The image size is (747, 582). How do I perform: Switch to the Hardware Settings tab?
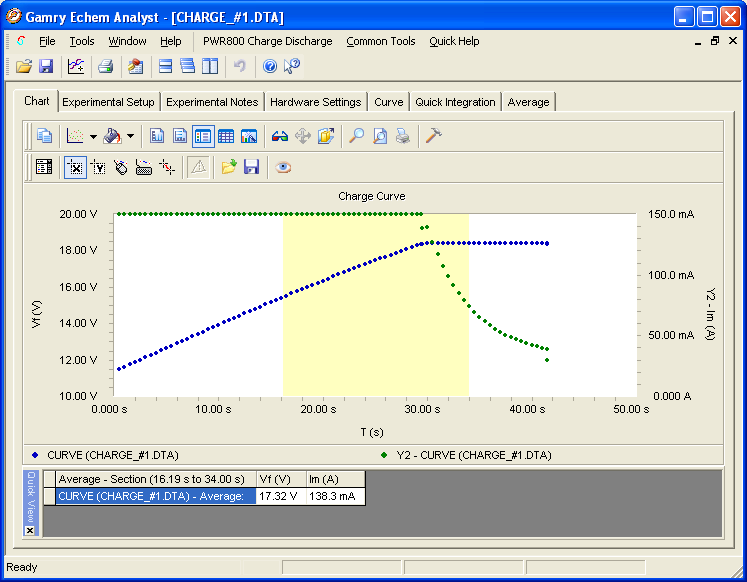click(x=315, y=102)
